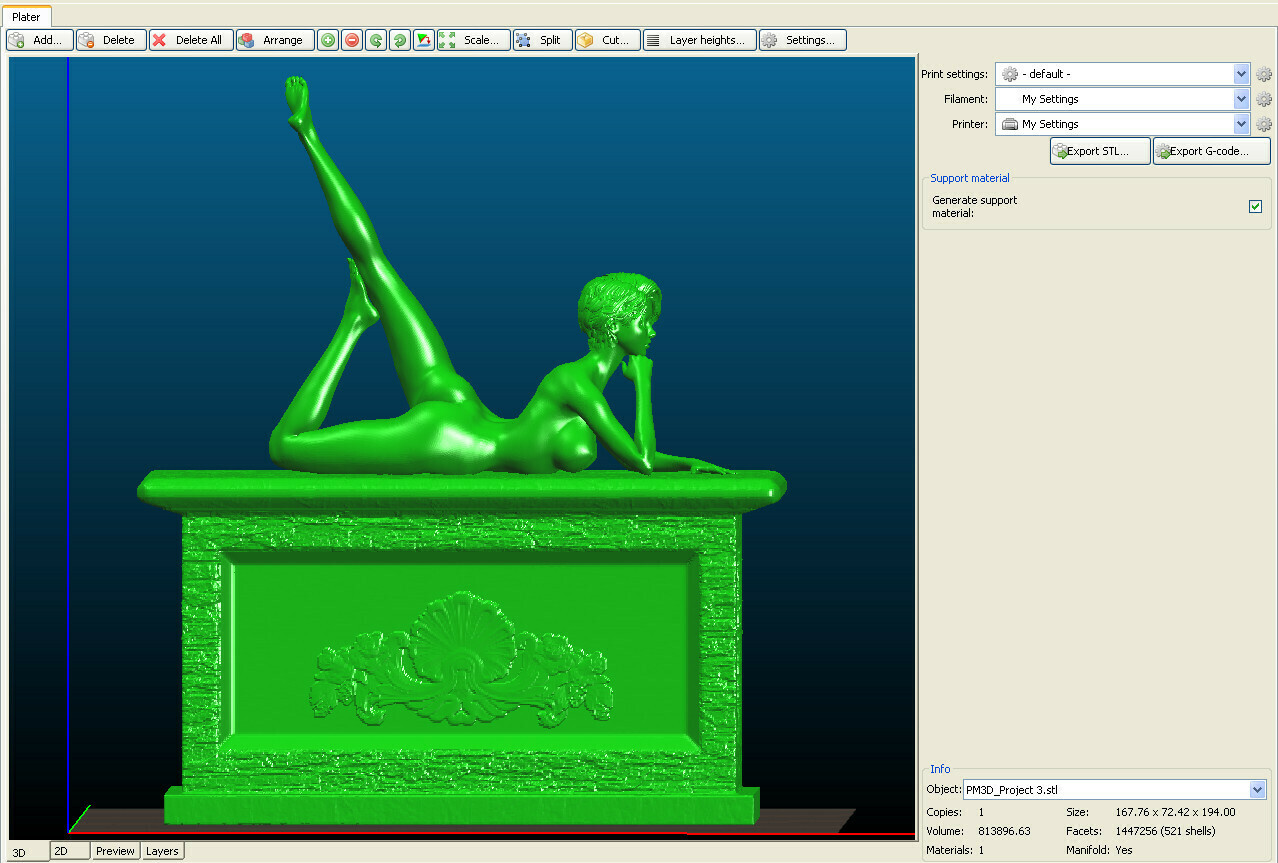
Task: Click the green plus add copy icon
Action: click(x=328, y=40)
